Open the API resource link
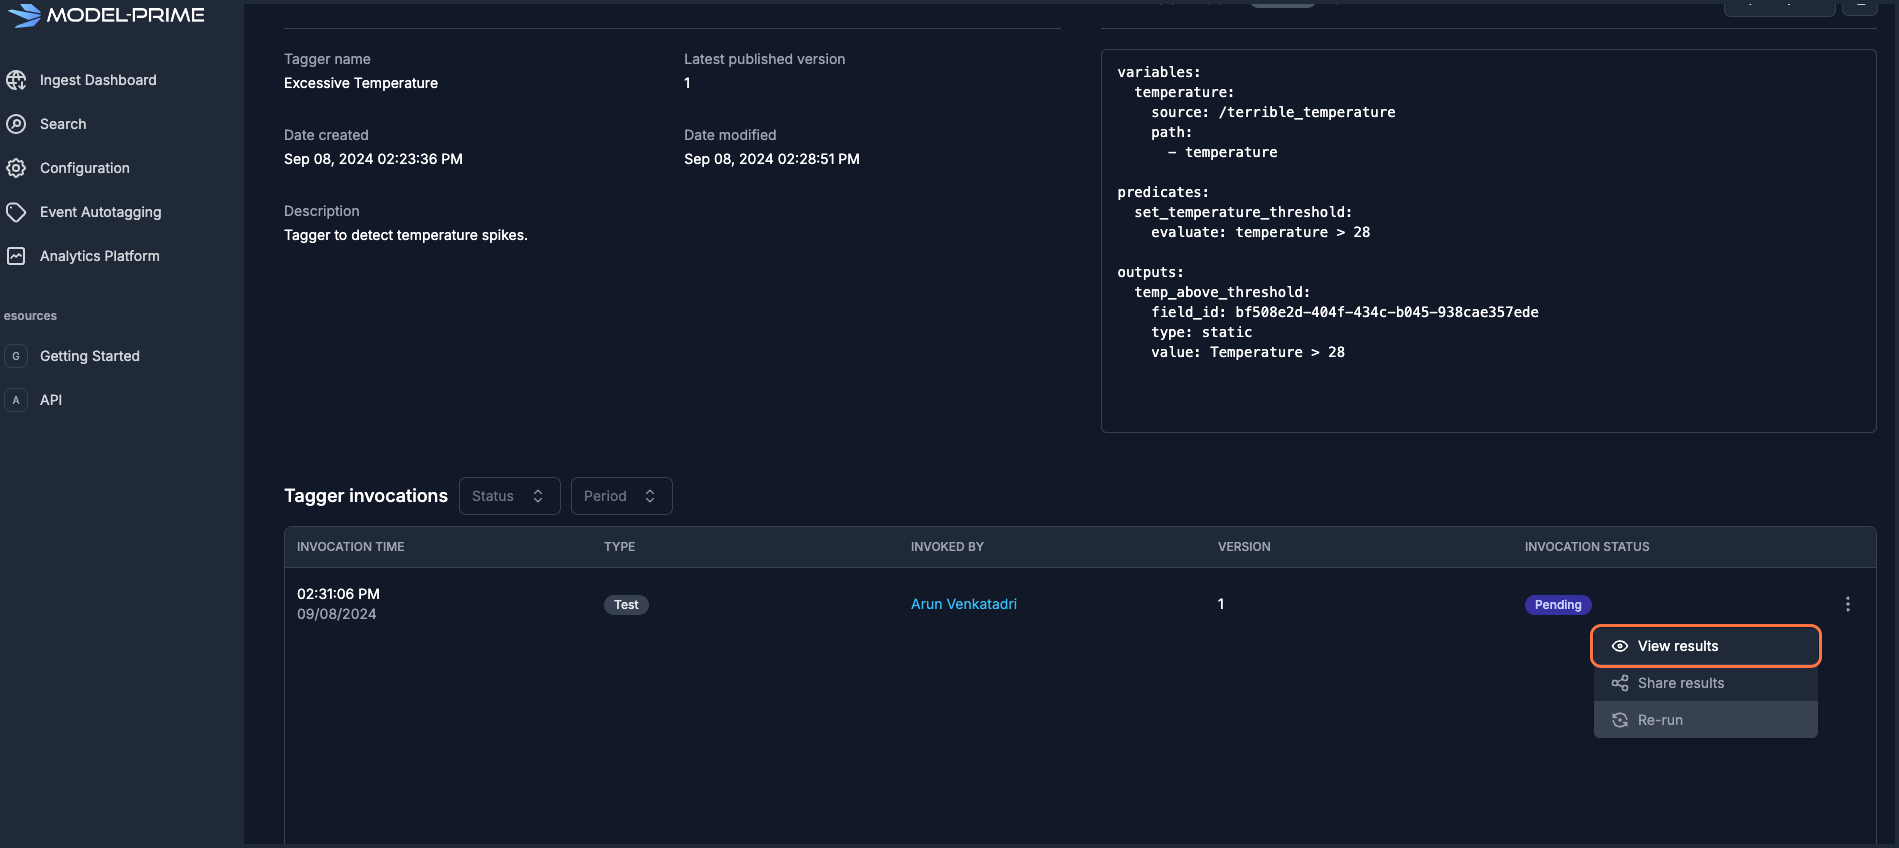This screenshot has height=848, width=1899. [x=51, y=400]
